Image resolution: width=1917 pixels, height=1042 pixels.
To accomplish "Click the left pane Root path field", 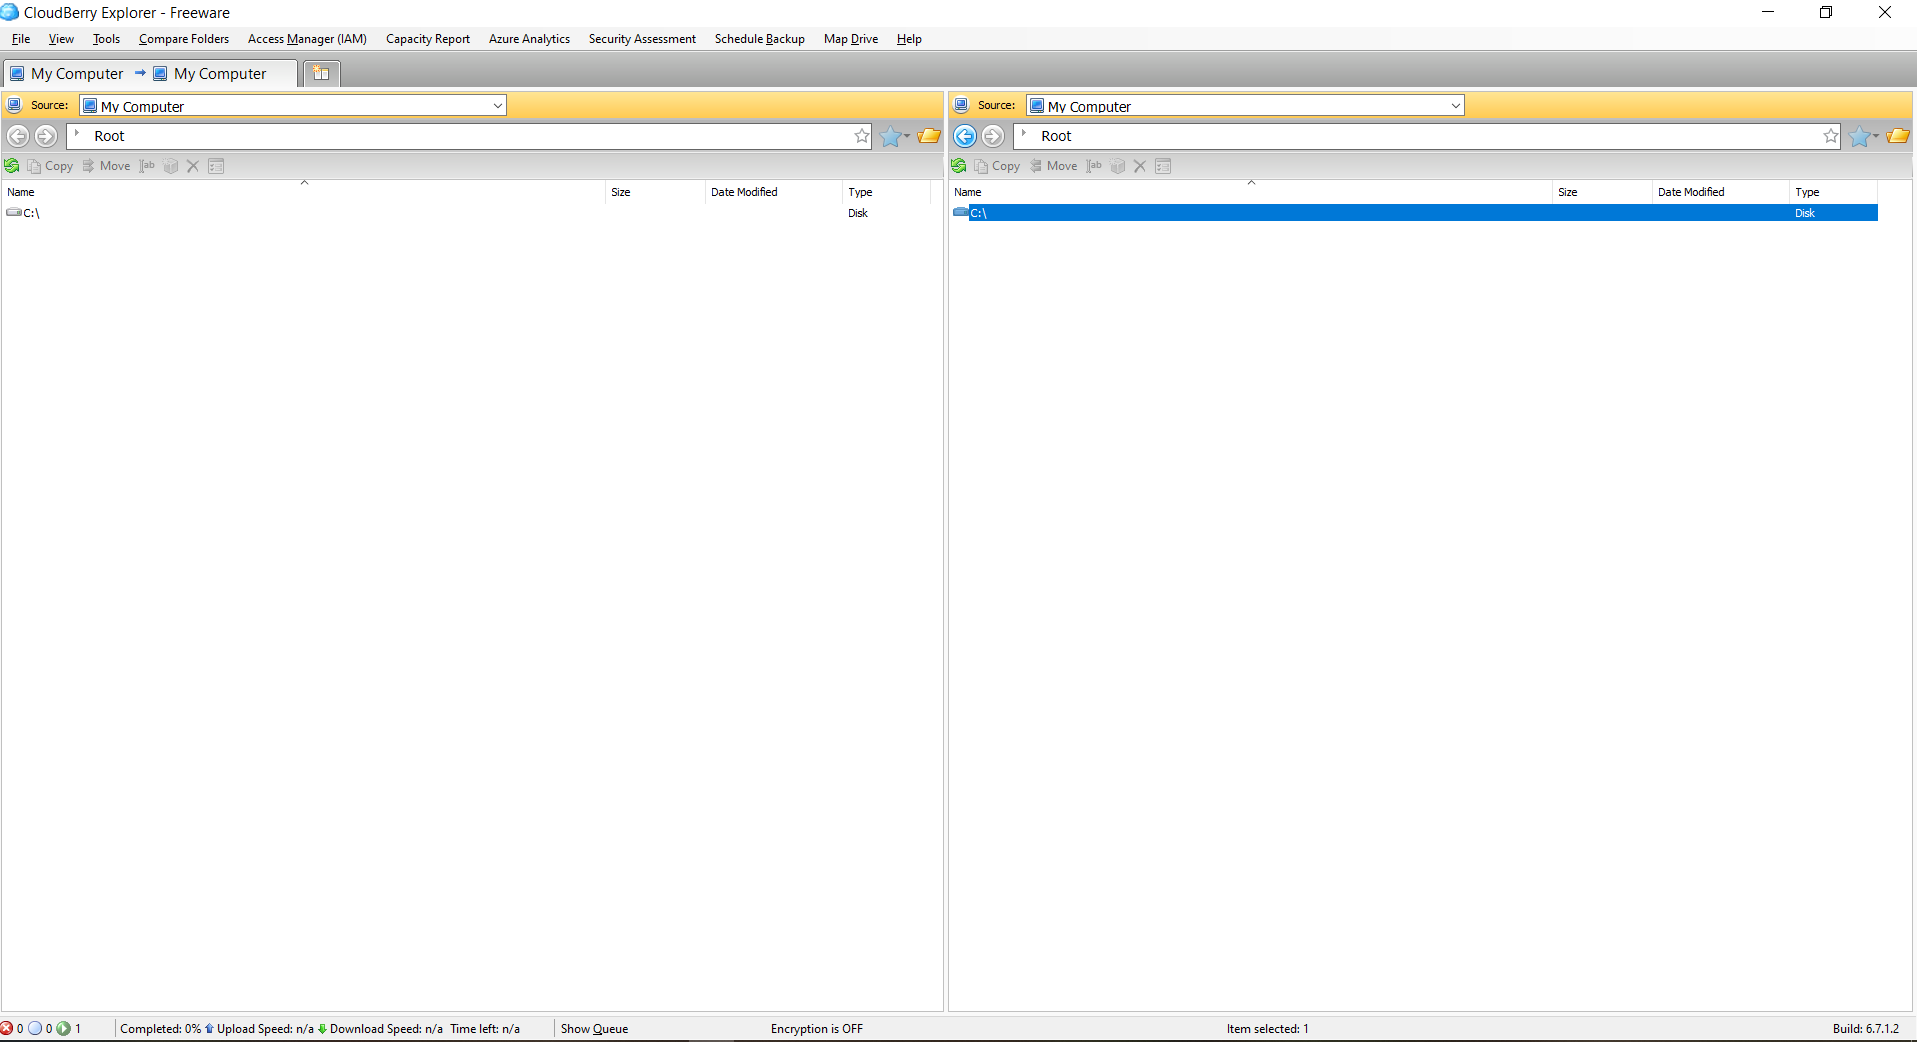I will [468, 136].
